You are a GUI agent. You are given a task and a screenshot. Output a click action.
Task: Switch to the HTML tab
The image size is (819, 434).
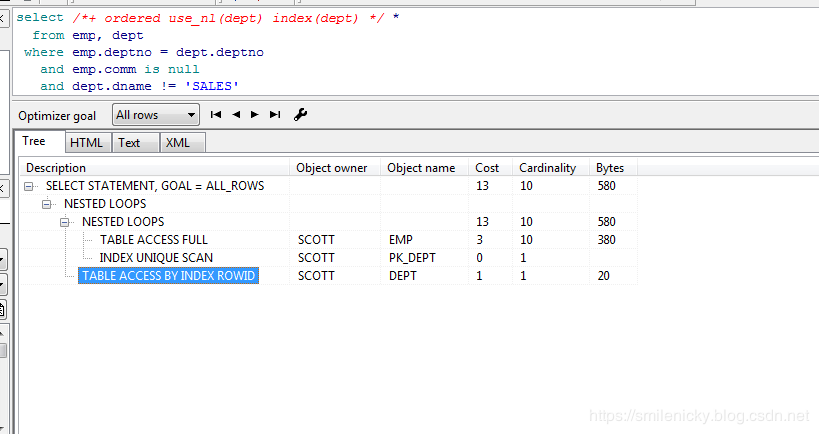pyautogui.click(x=86, y=143)
